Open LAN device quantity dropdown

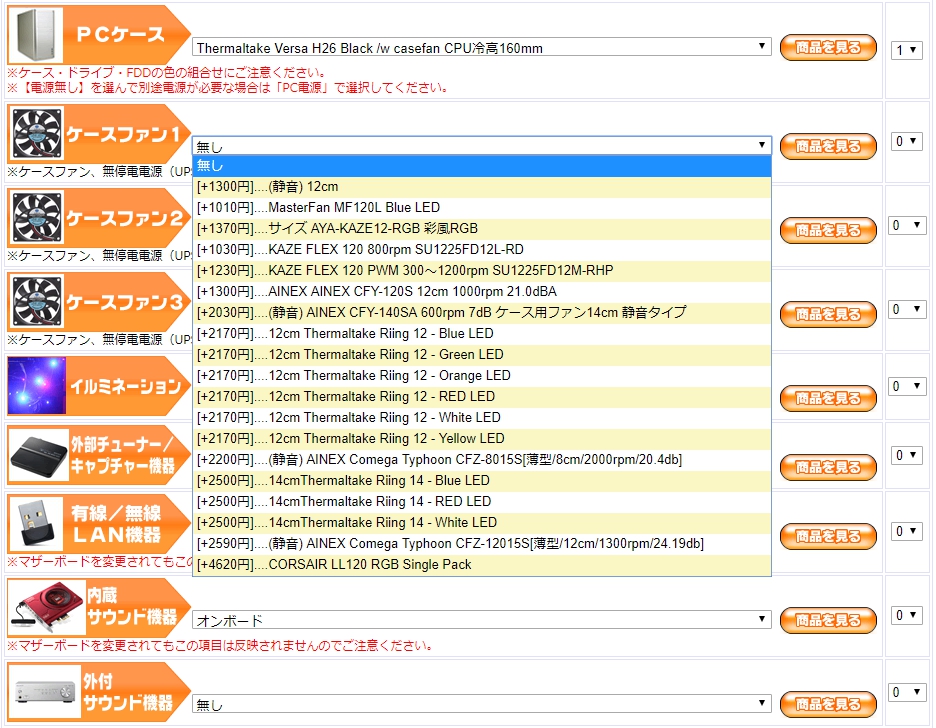tap(906, 532)
